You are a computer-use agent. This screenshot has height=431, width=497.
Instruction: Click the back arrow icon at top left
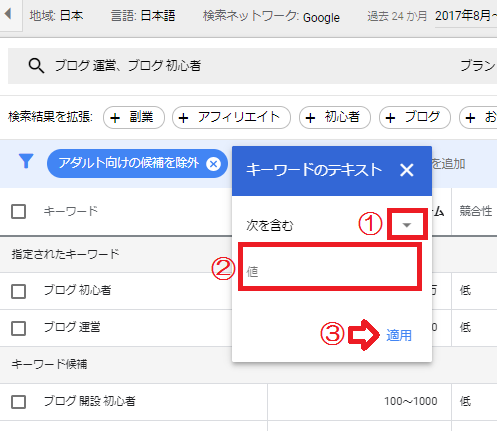tap(8, 14)
